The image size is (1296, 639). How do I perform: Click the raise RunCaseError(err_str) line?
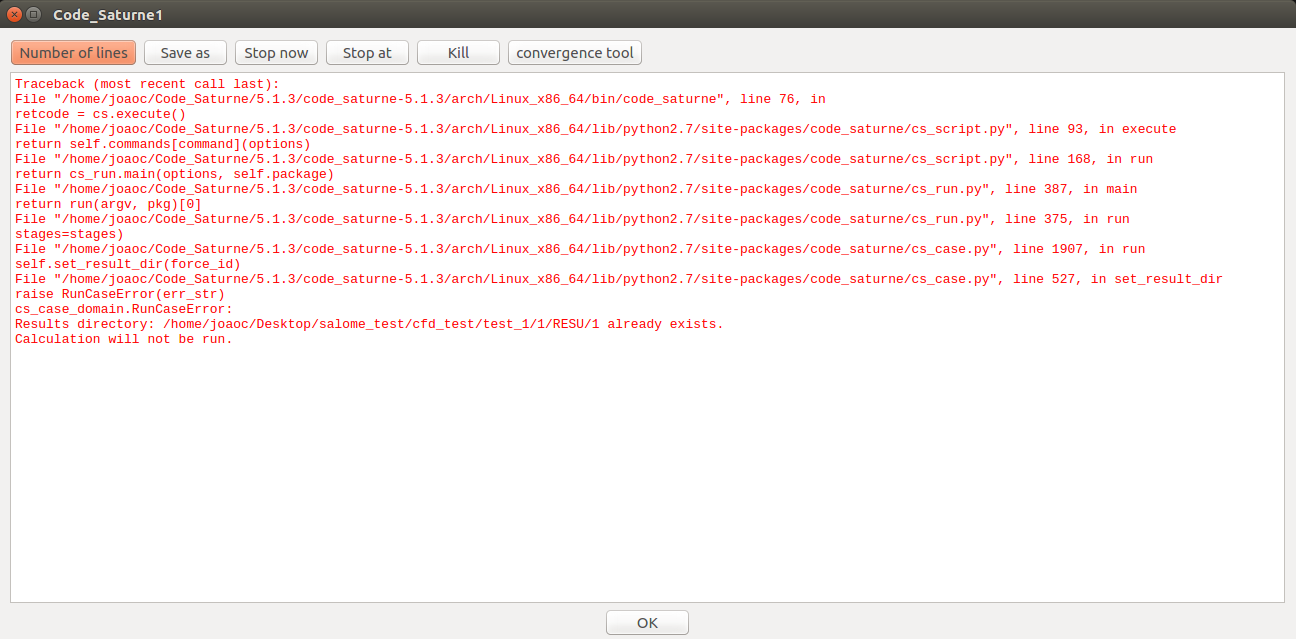pos(120,294)
